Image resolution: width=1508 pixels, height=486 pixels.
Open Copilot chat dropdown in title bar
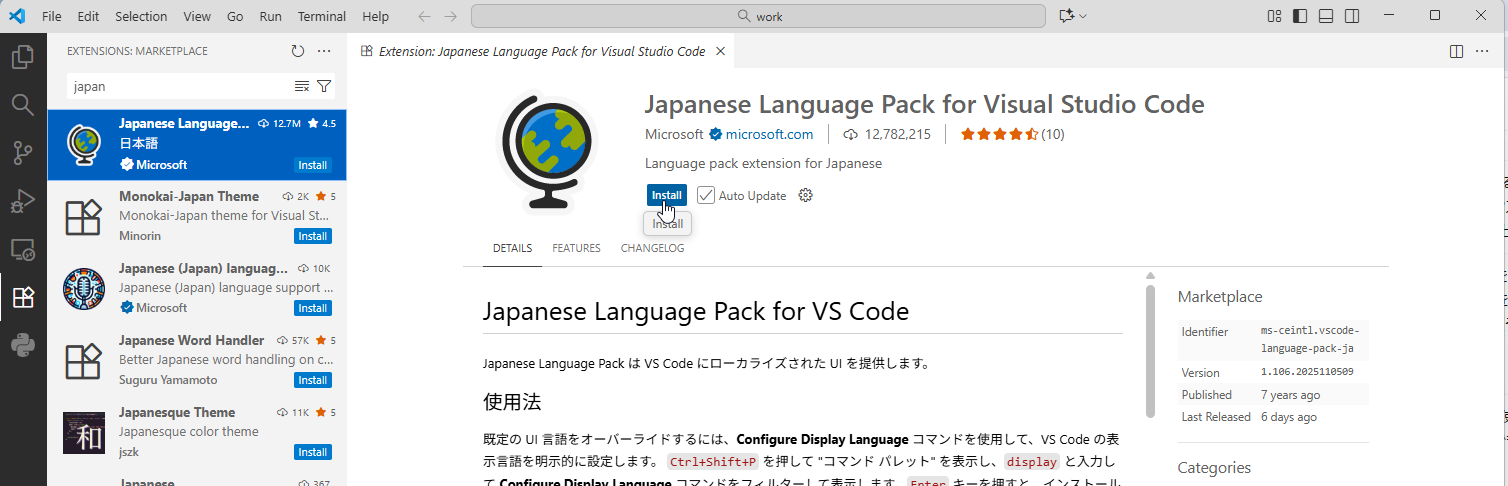[x=1072, y=16]
